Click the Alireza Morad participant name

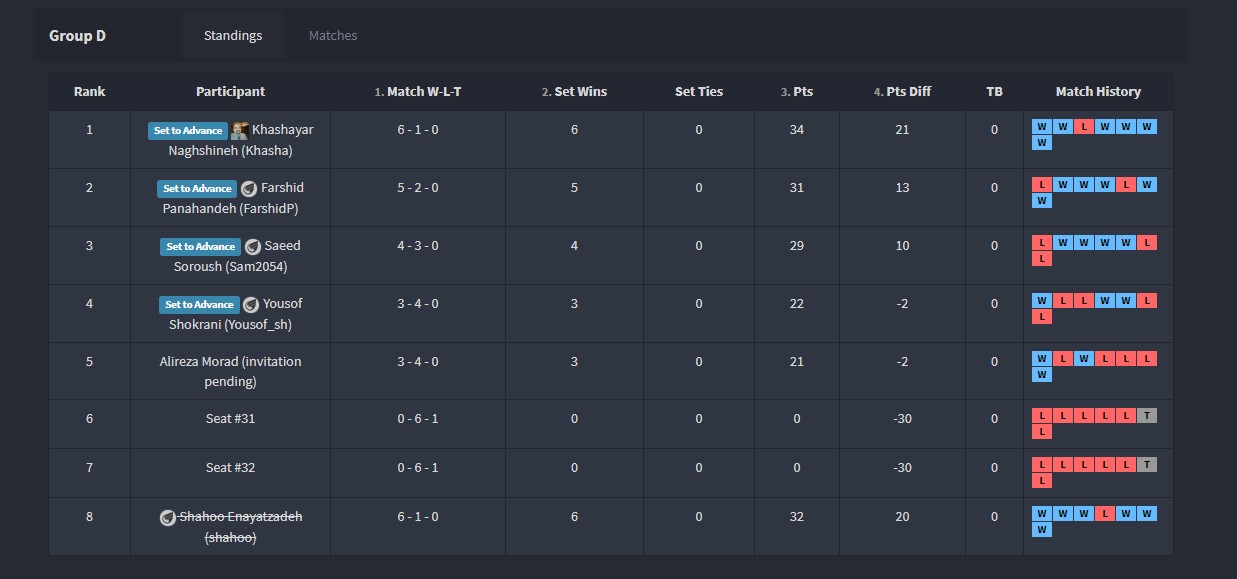point(230,371)
